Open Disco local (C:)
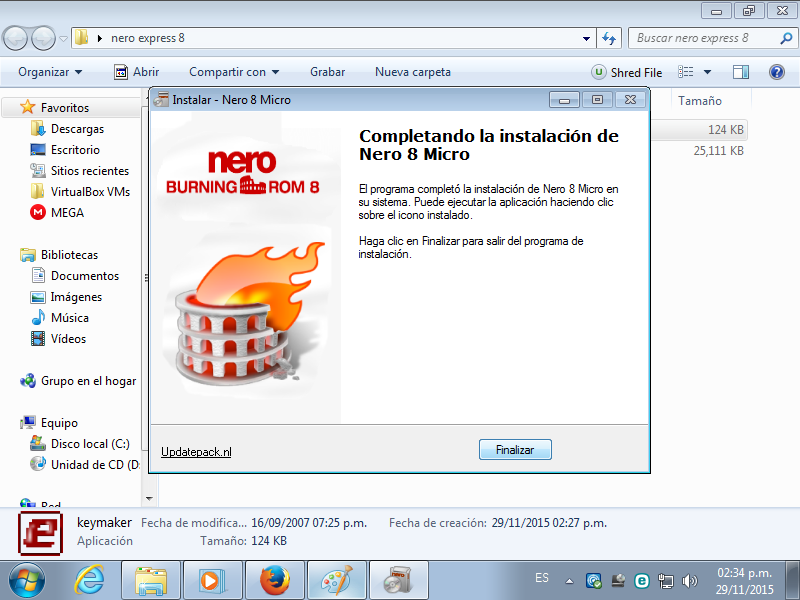The height and width of the screenshot is (600, 800). [x=90, y=444]
